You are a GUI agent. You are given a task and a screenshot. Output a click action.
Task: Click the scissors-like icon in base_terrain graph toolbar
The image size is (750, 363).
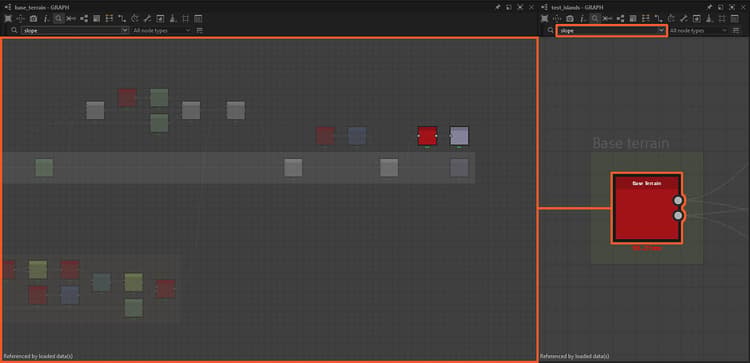click(x=71, y=19)
